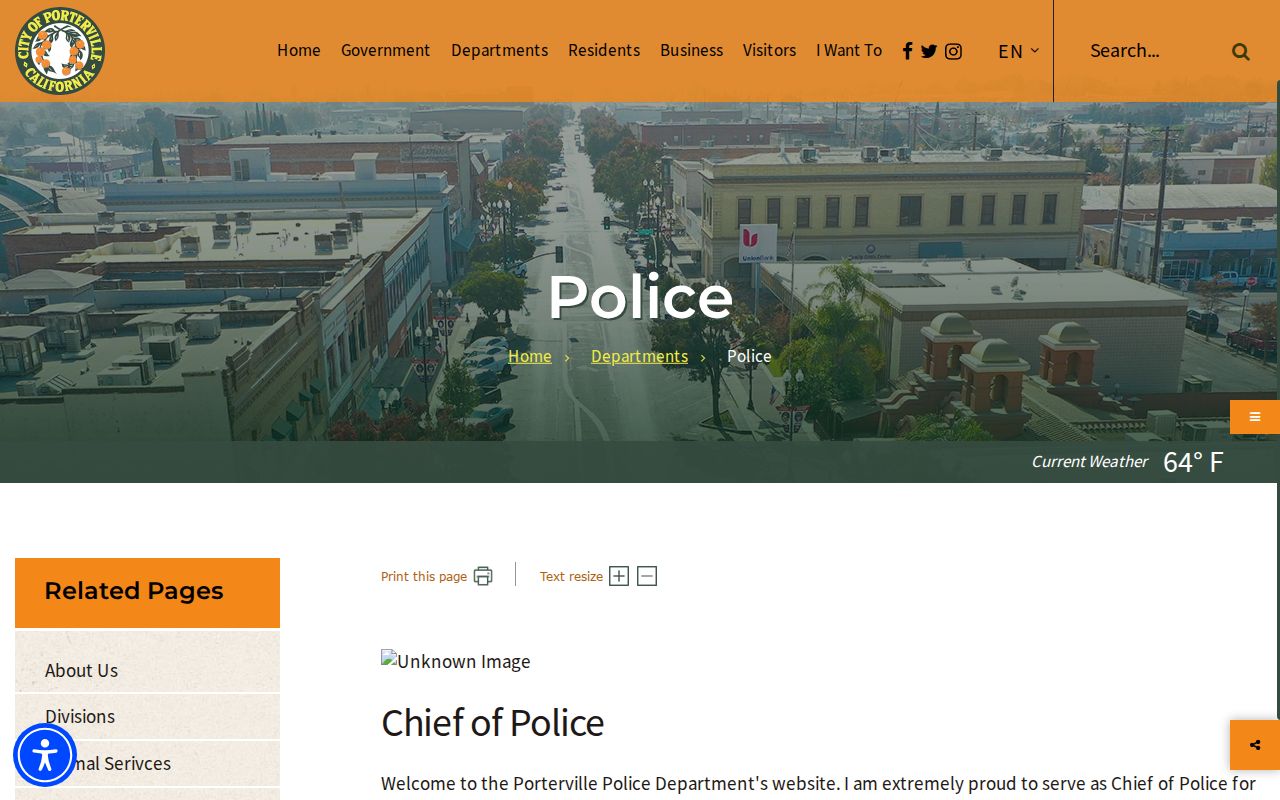This screenshot has height=800, width=1280.
Task: Follow the Departments breadcrumb link
Action: [x=639, y=356]
